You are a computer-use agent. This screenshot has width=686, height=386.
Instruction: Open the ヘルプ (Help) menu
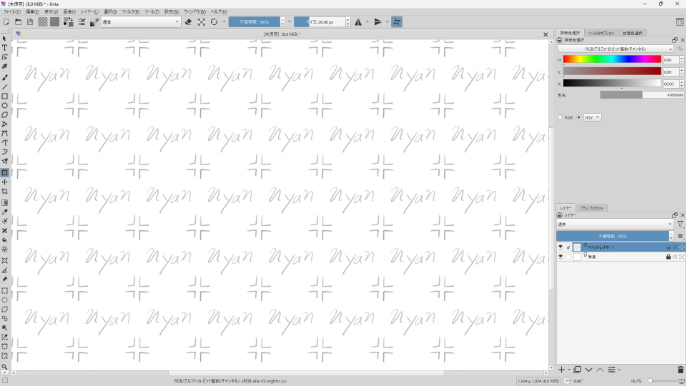pos(219,12)
